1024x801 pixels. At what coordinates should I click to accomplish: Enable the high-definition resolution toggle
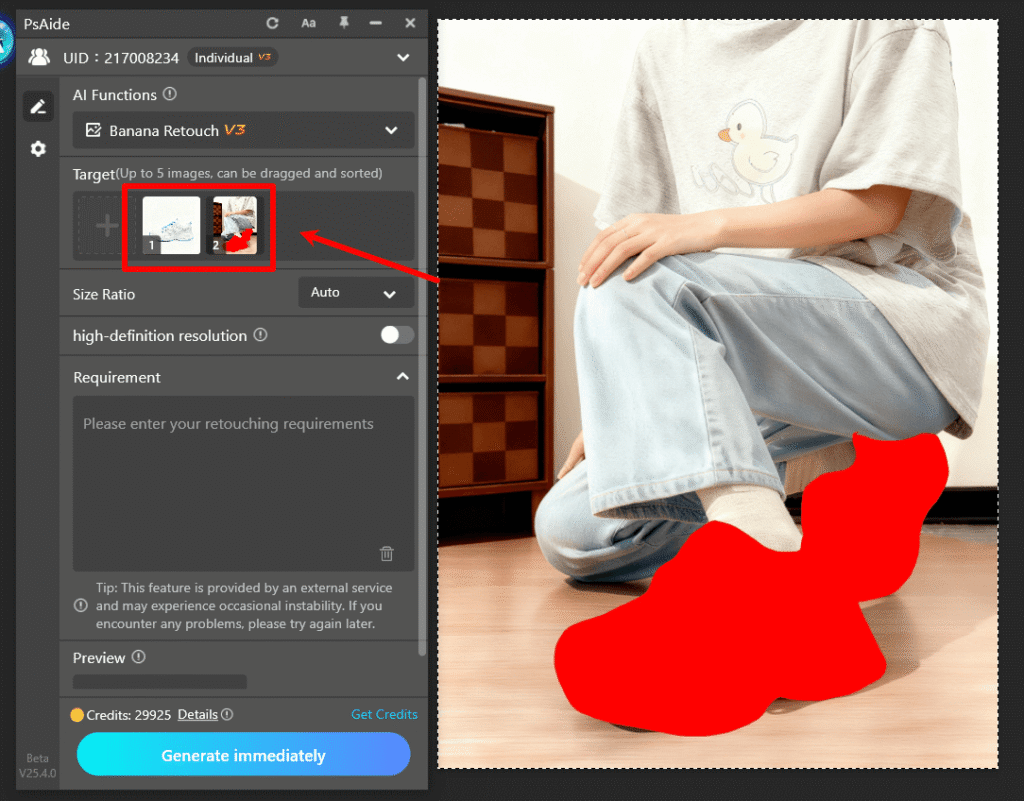(x=395, y=336)
